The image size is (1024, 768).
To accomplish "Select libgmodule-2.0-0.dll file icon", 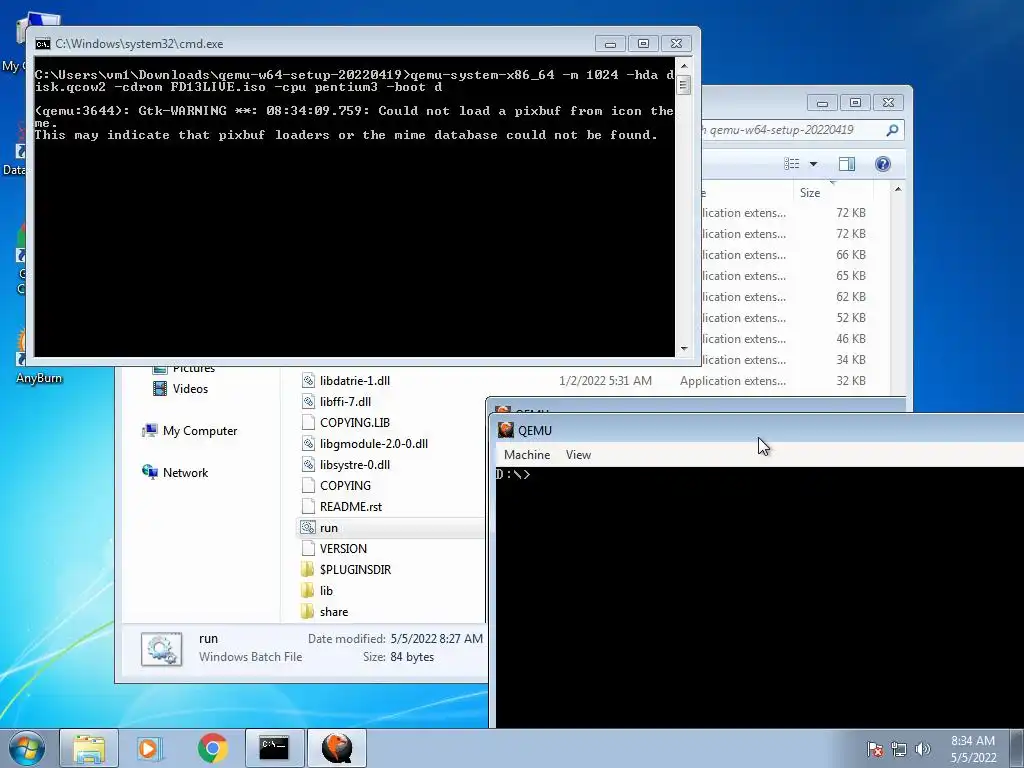I will [308, 443].
